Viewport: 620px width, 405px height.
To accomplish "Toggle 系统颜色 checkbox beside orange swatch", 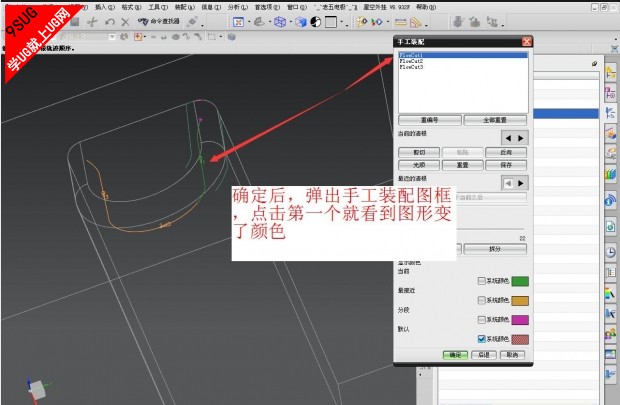I will [481, 300].
